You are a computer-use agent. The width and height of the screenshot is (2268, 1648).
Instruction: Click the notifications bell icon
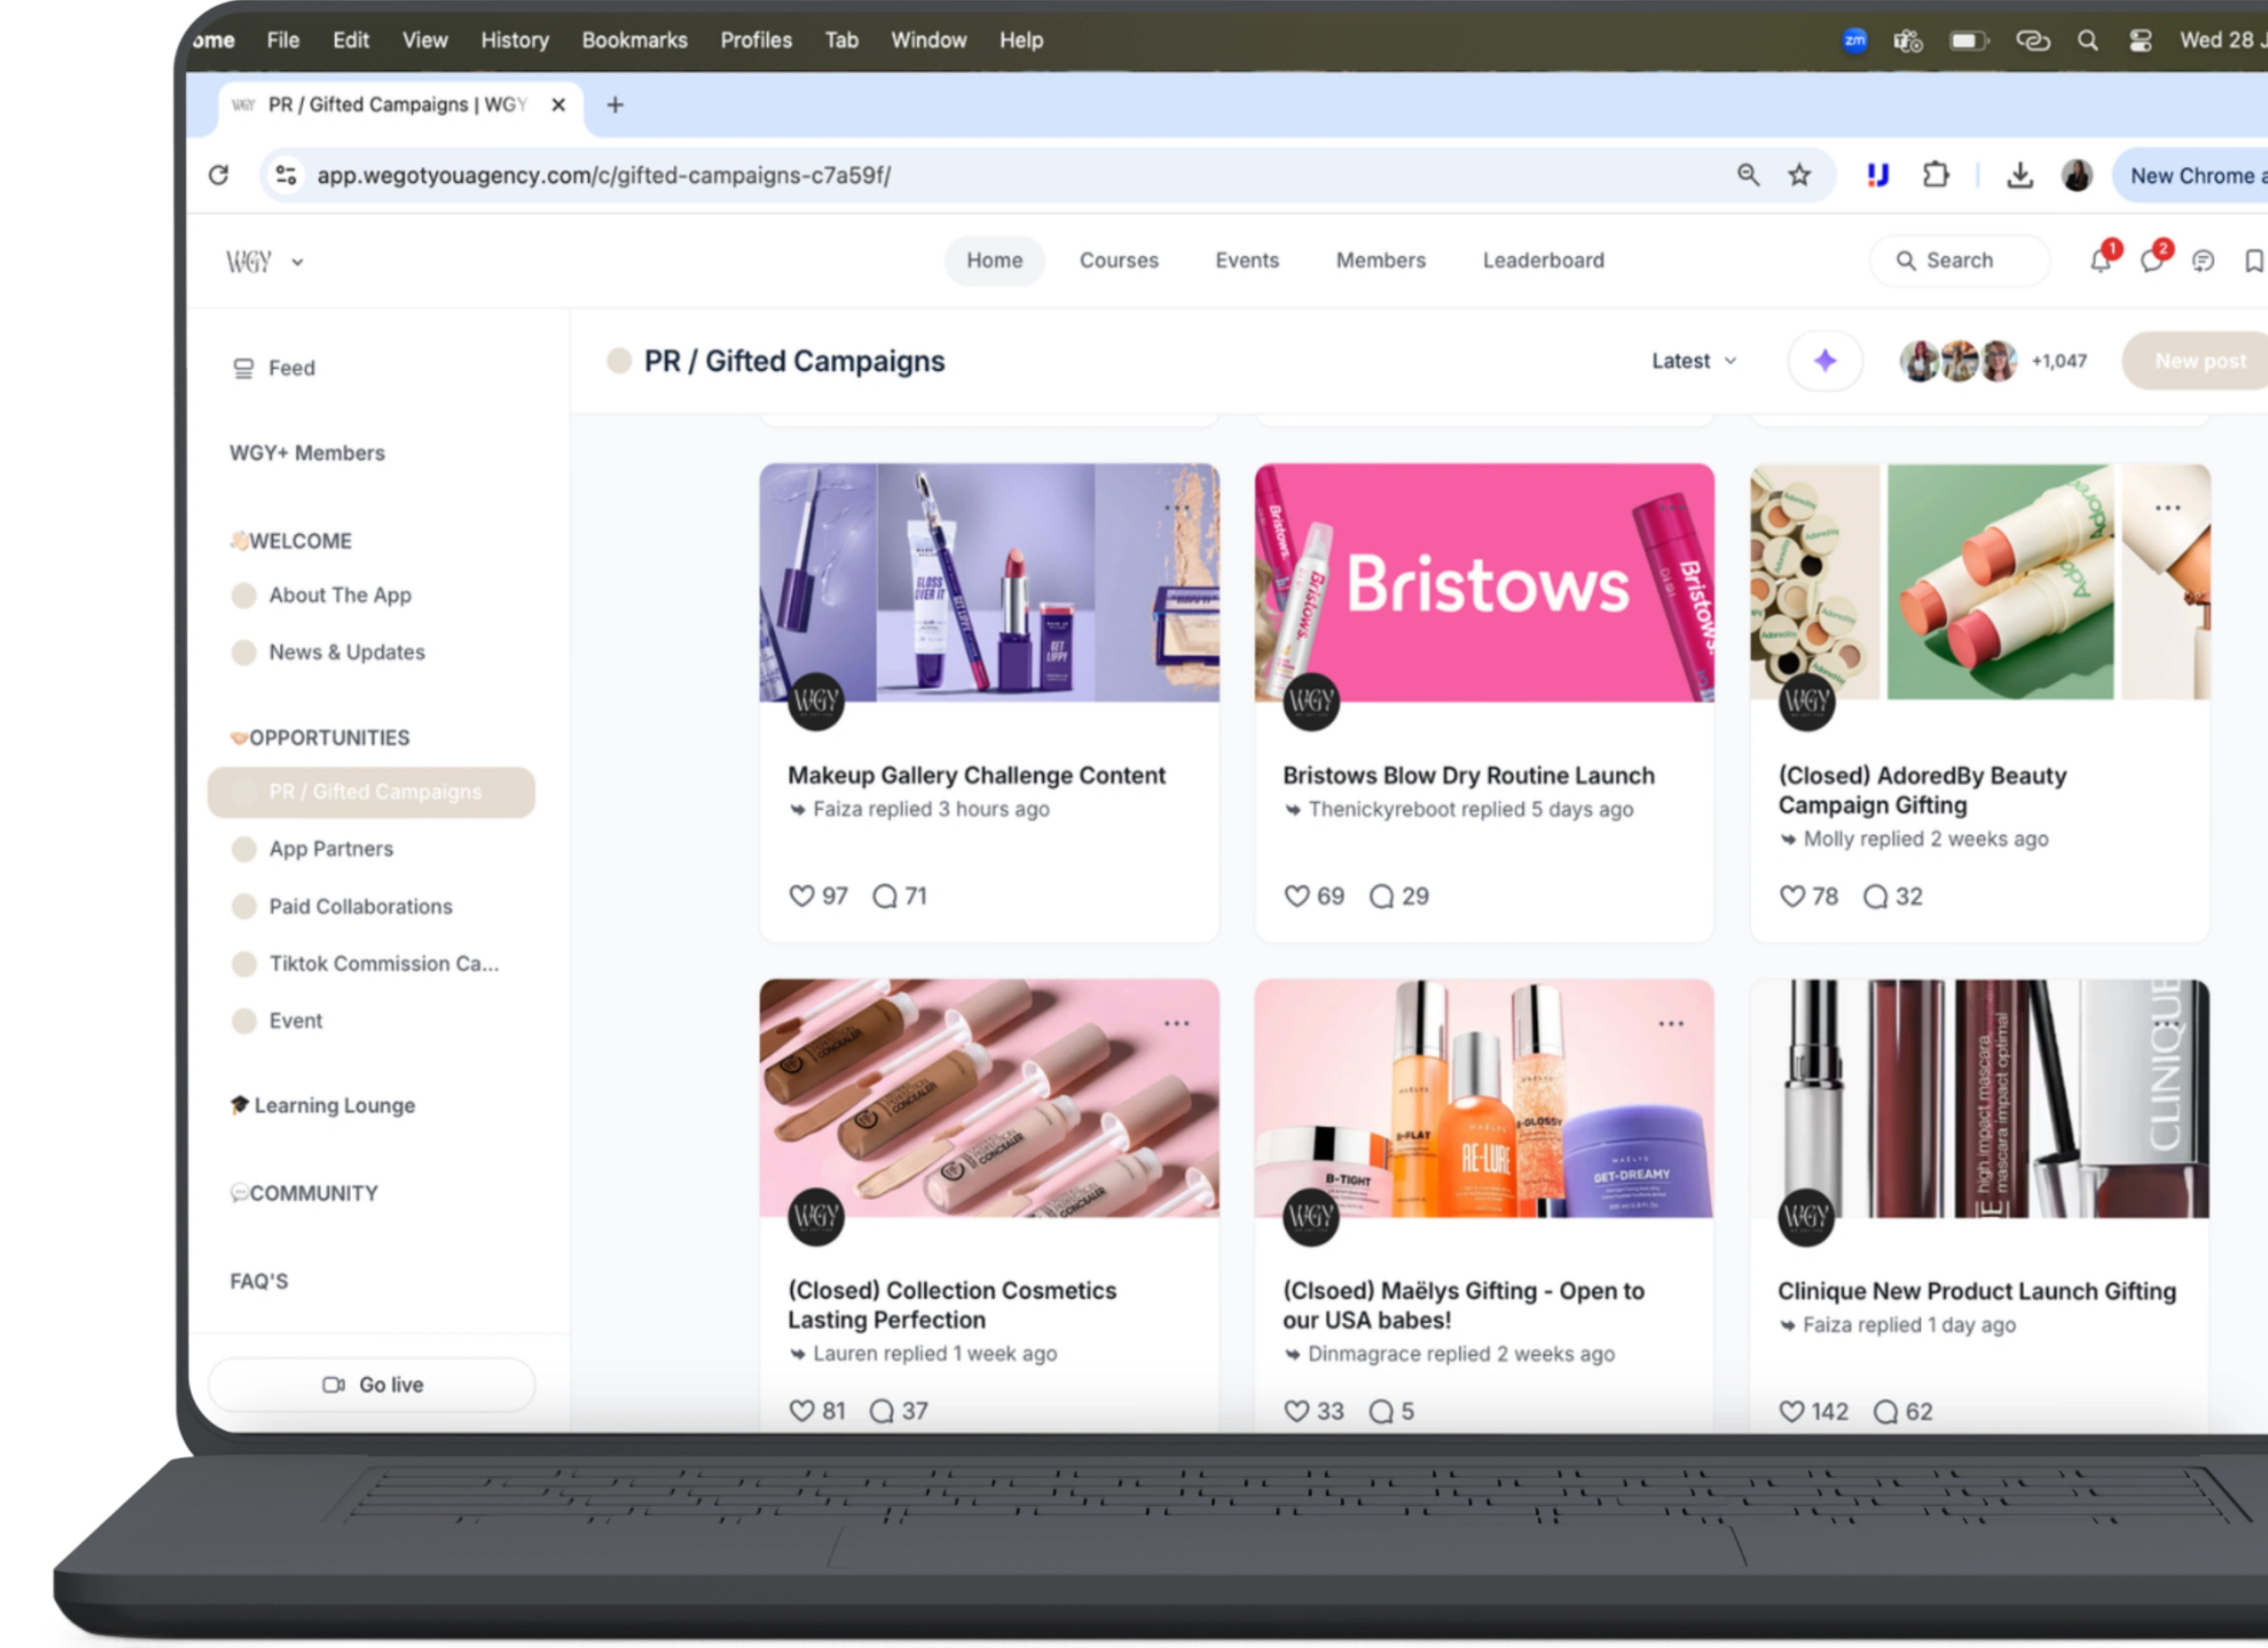click(2100, 262)
